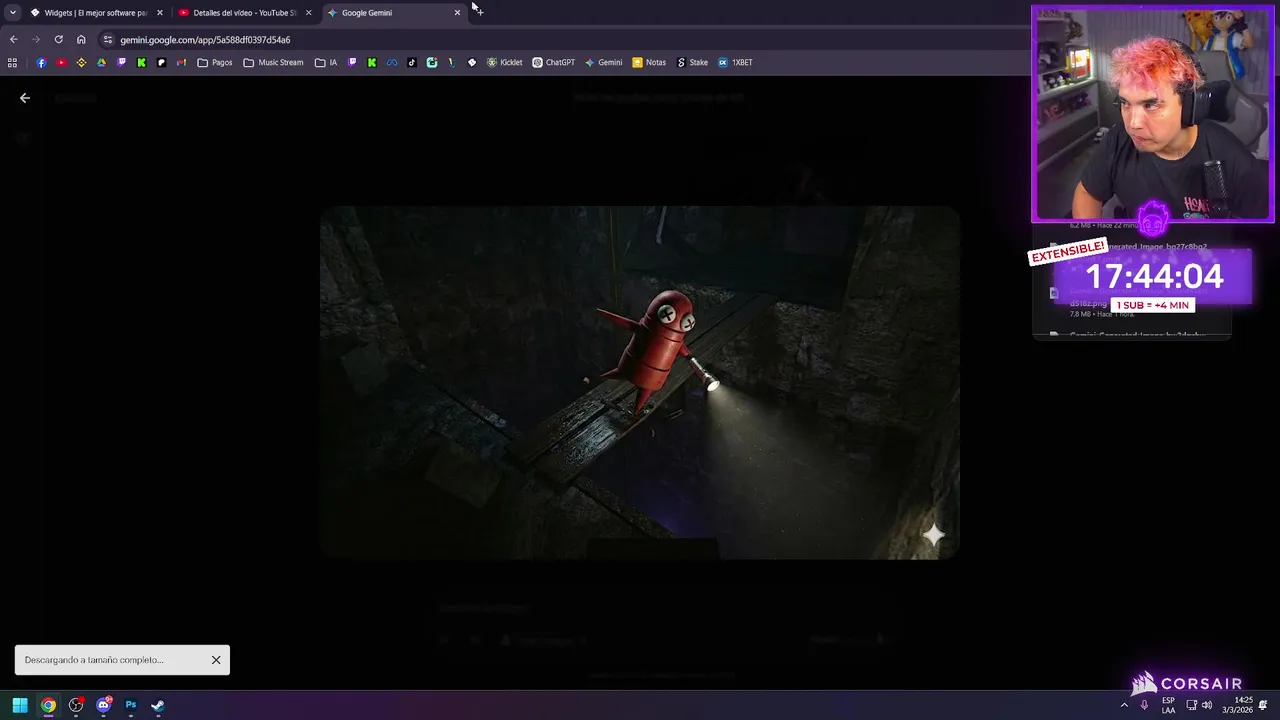Open the Music Stream bookmarks folder
Screen dimensions: 1280x720
[x=273, y=62]
